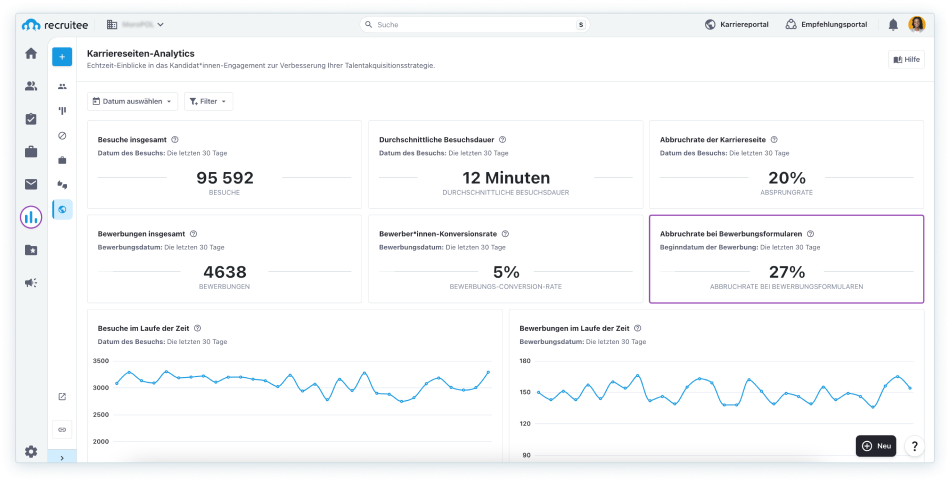Click the Hilfe button
This screenshot has height=482, width=950.
coord(906,60)
